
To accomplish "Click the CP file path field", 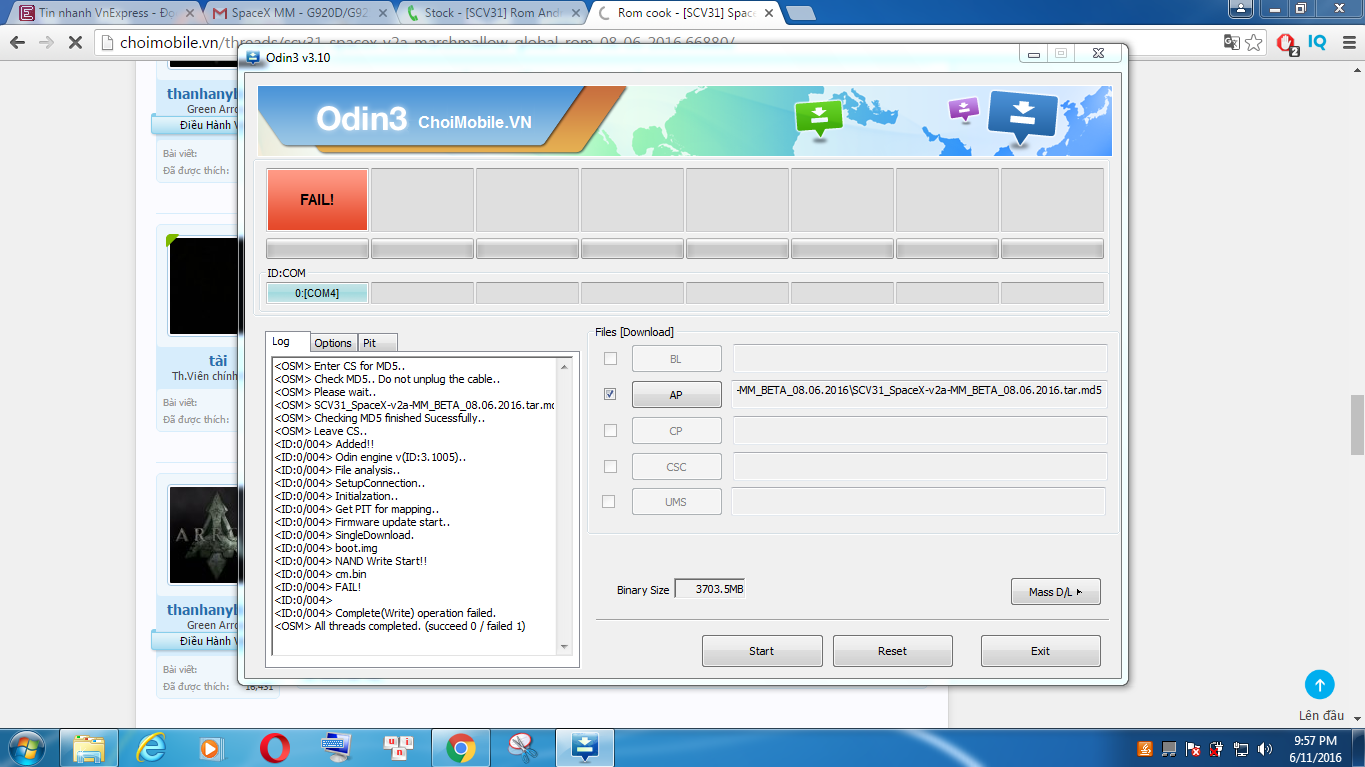I will (920, 430).
